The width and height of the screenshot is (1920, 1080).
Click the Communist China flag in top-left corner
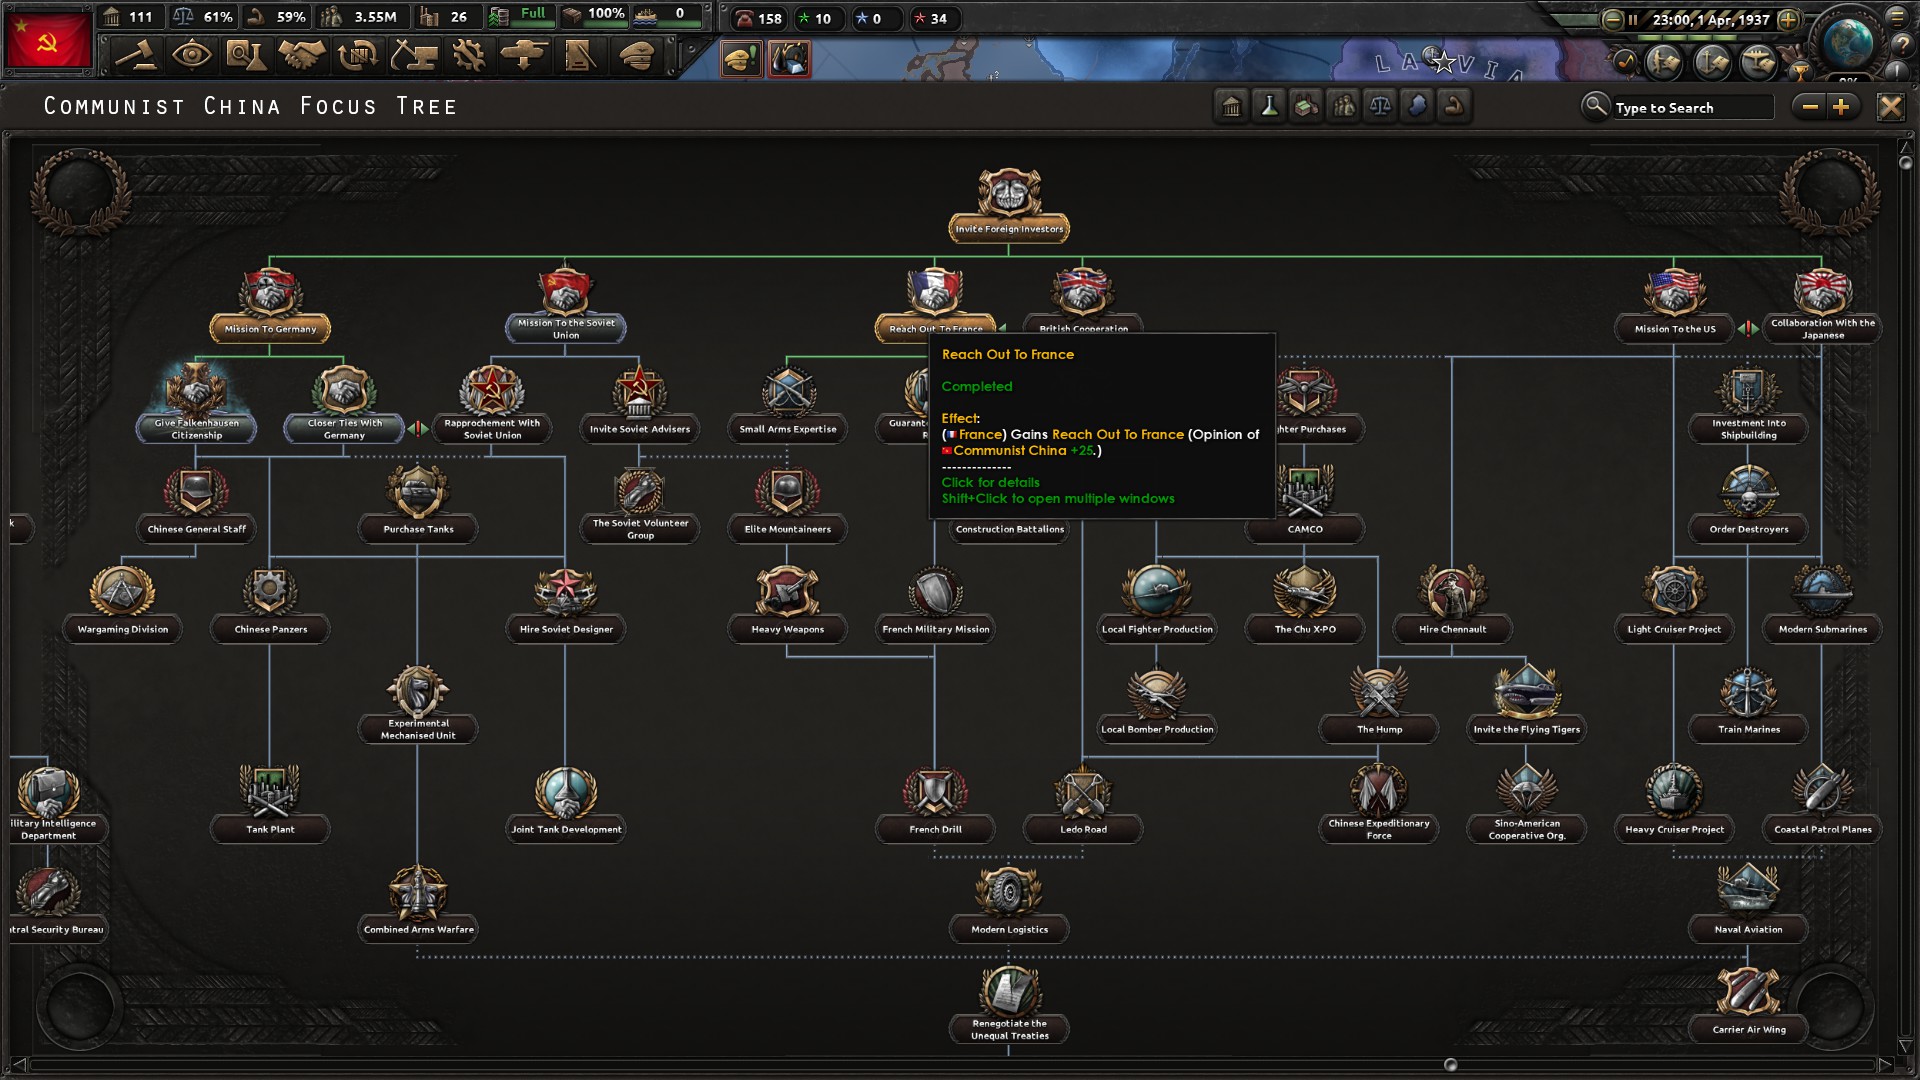pyautogui.click(x=46, y=38)
